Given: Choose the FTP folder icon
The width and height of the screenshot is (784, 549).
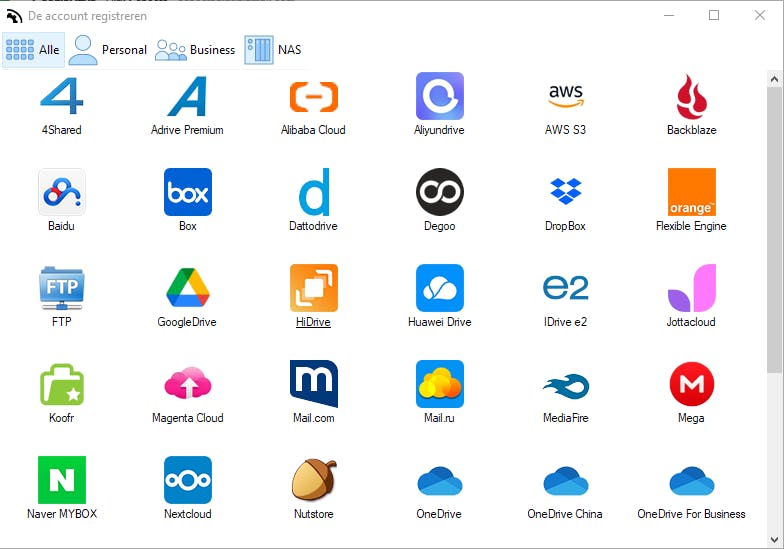Looking at the screenshot, I should [62, 288].
